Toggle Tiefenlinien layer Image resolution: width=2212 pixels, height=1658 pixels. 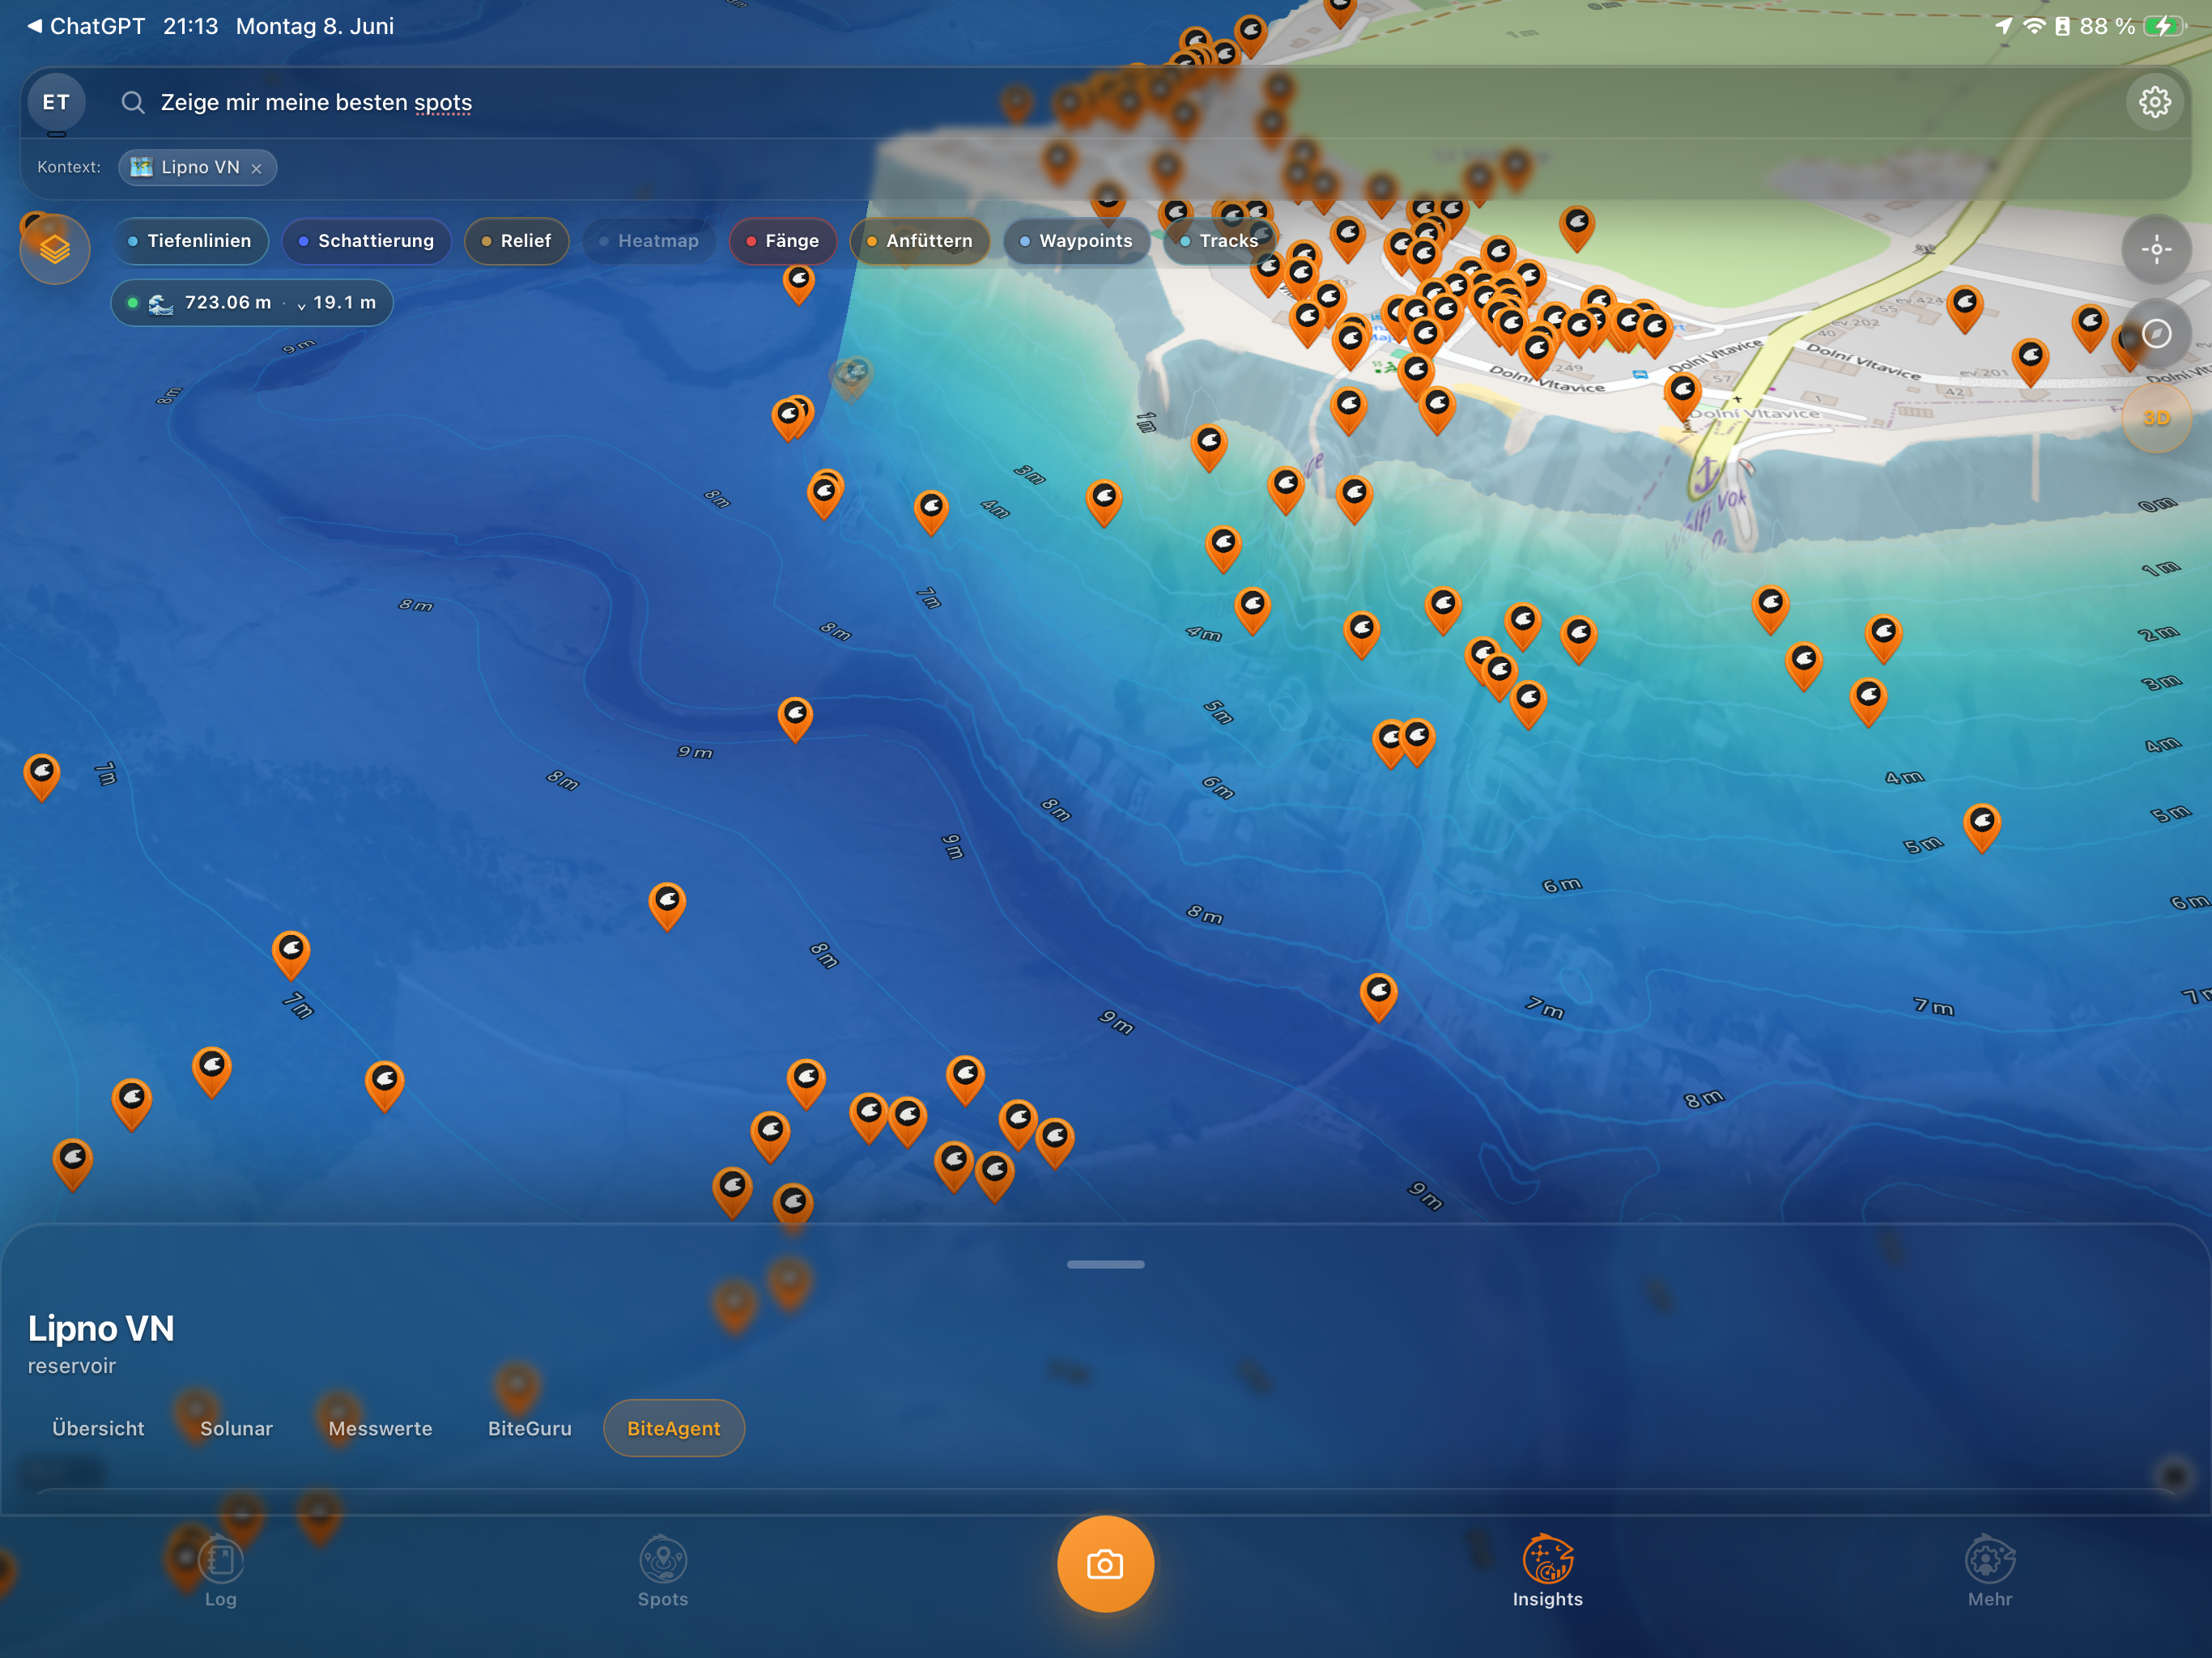pyautogui.click(x=190, y=241)
